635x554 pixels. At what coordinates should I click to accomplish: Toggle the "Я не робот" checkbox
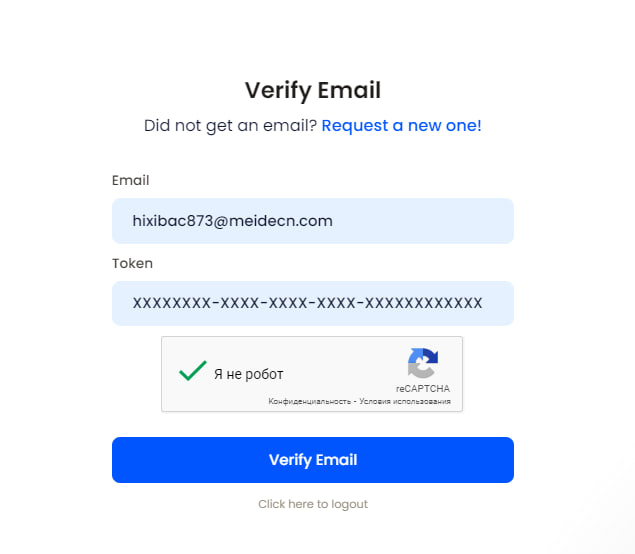pyautogui.click(x=192, y=372)
